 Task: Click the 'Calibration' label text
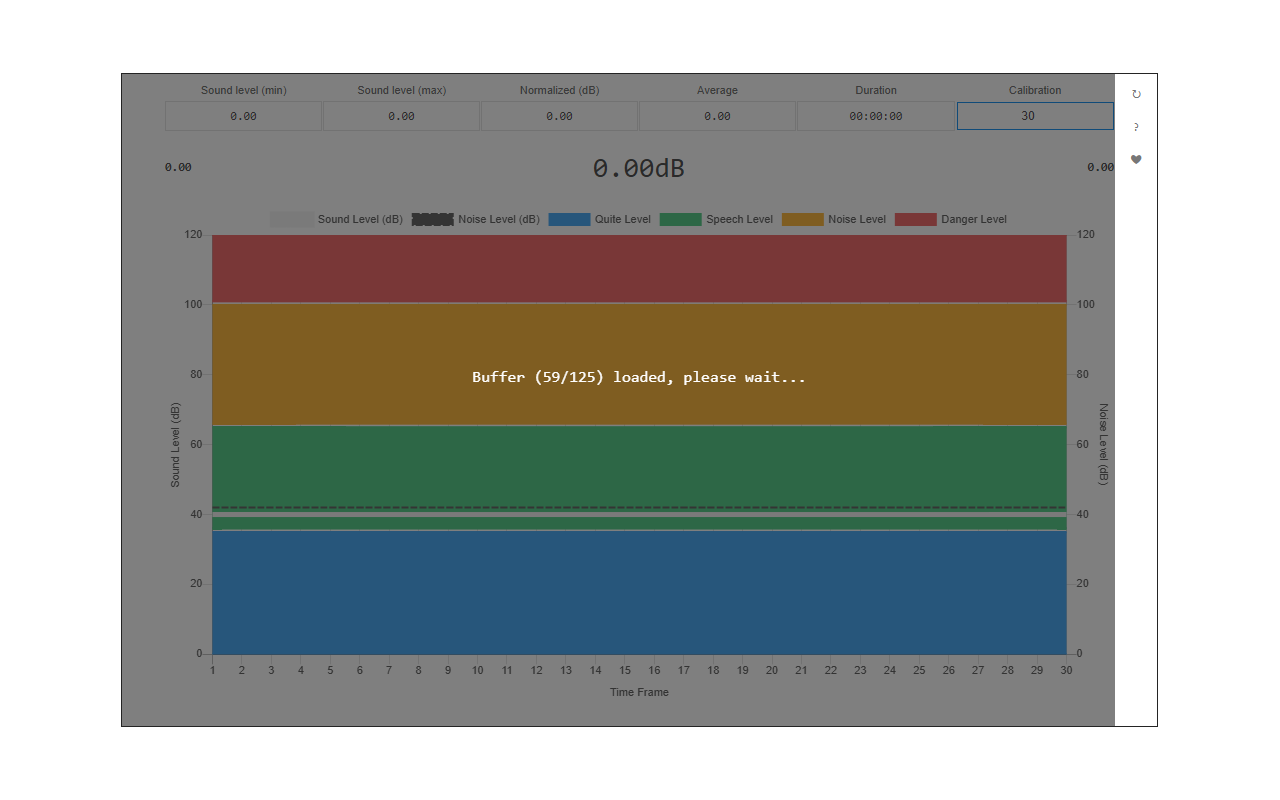[x=1035, y=90]
